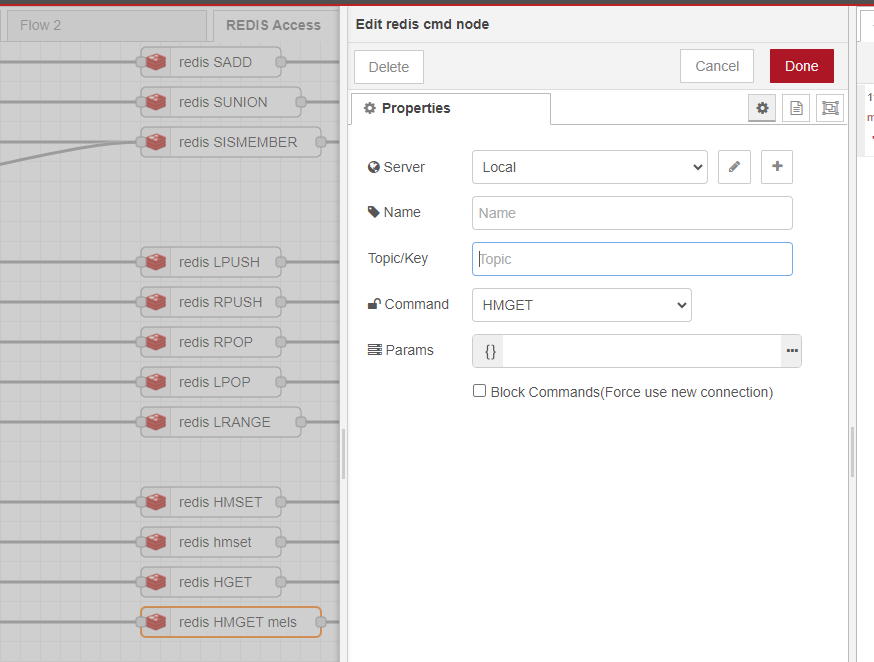
Task: Click the red Done button
Action: (802, 66)
